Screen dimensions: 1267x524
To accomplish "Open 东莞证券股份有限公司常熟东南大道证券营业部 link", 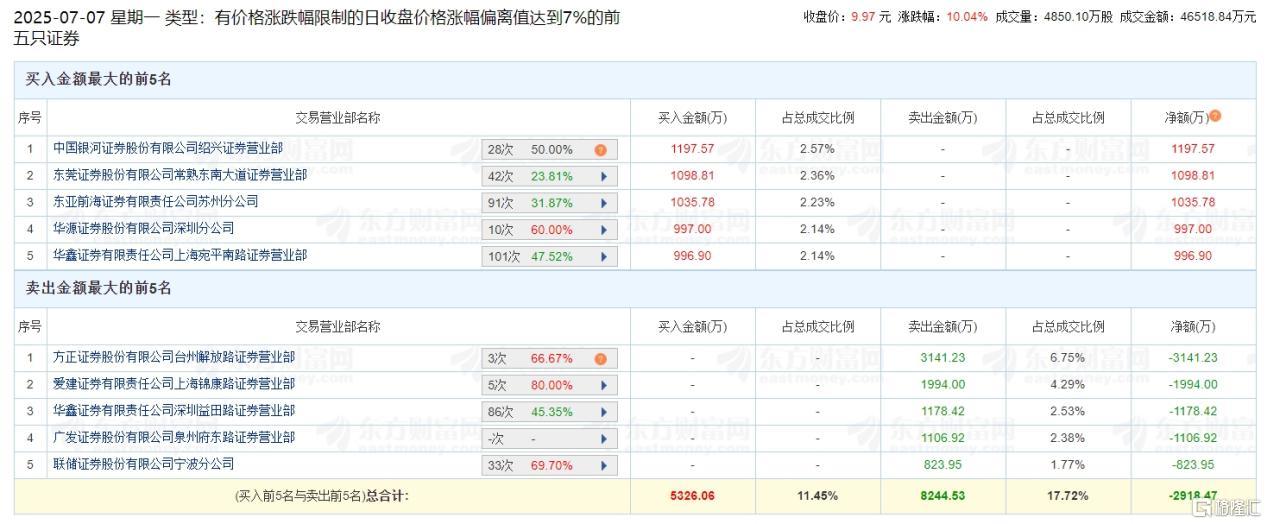I will [180, 175].
